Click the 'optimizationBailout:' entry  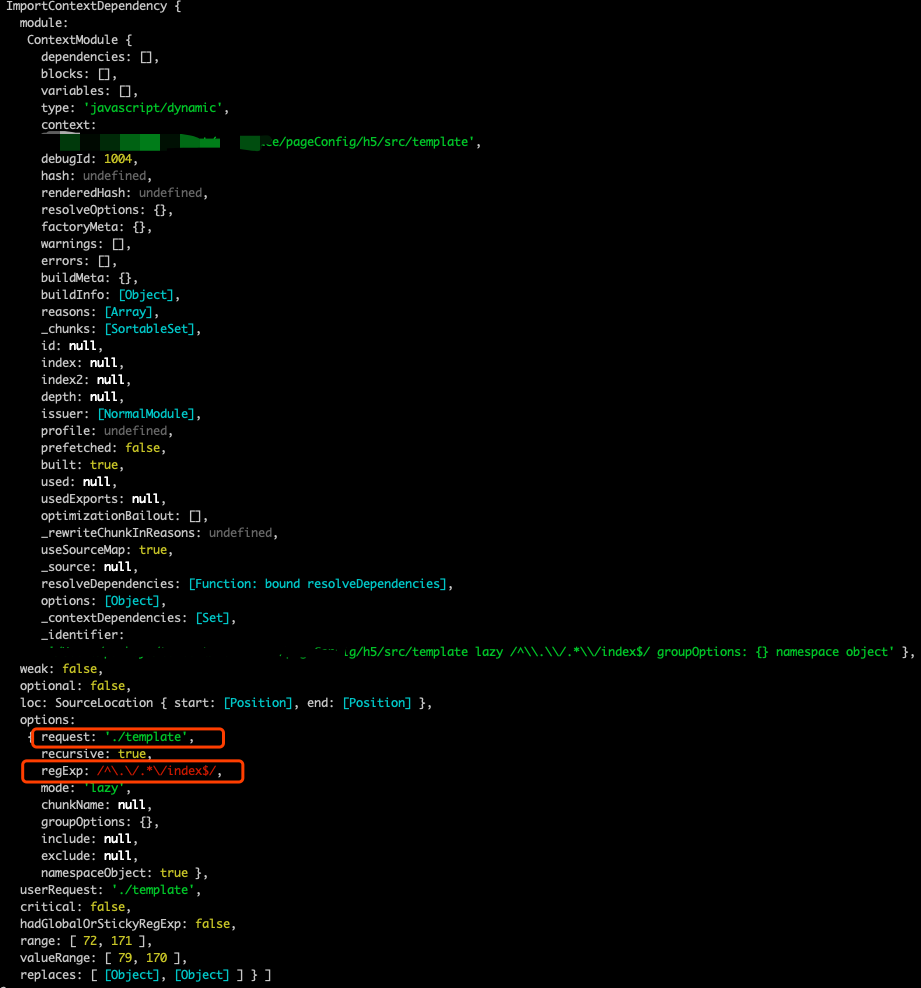(x=124, y=516)
